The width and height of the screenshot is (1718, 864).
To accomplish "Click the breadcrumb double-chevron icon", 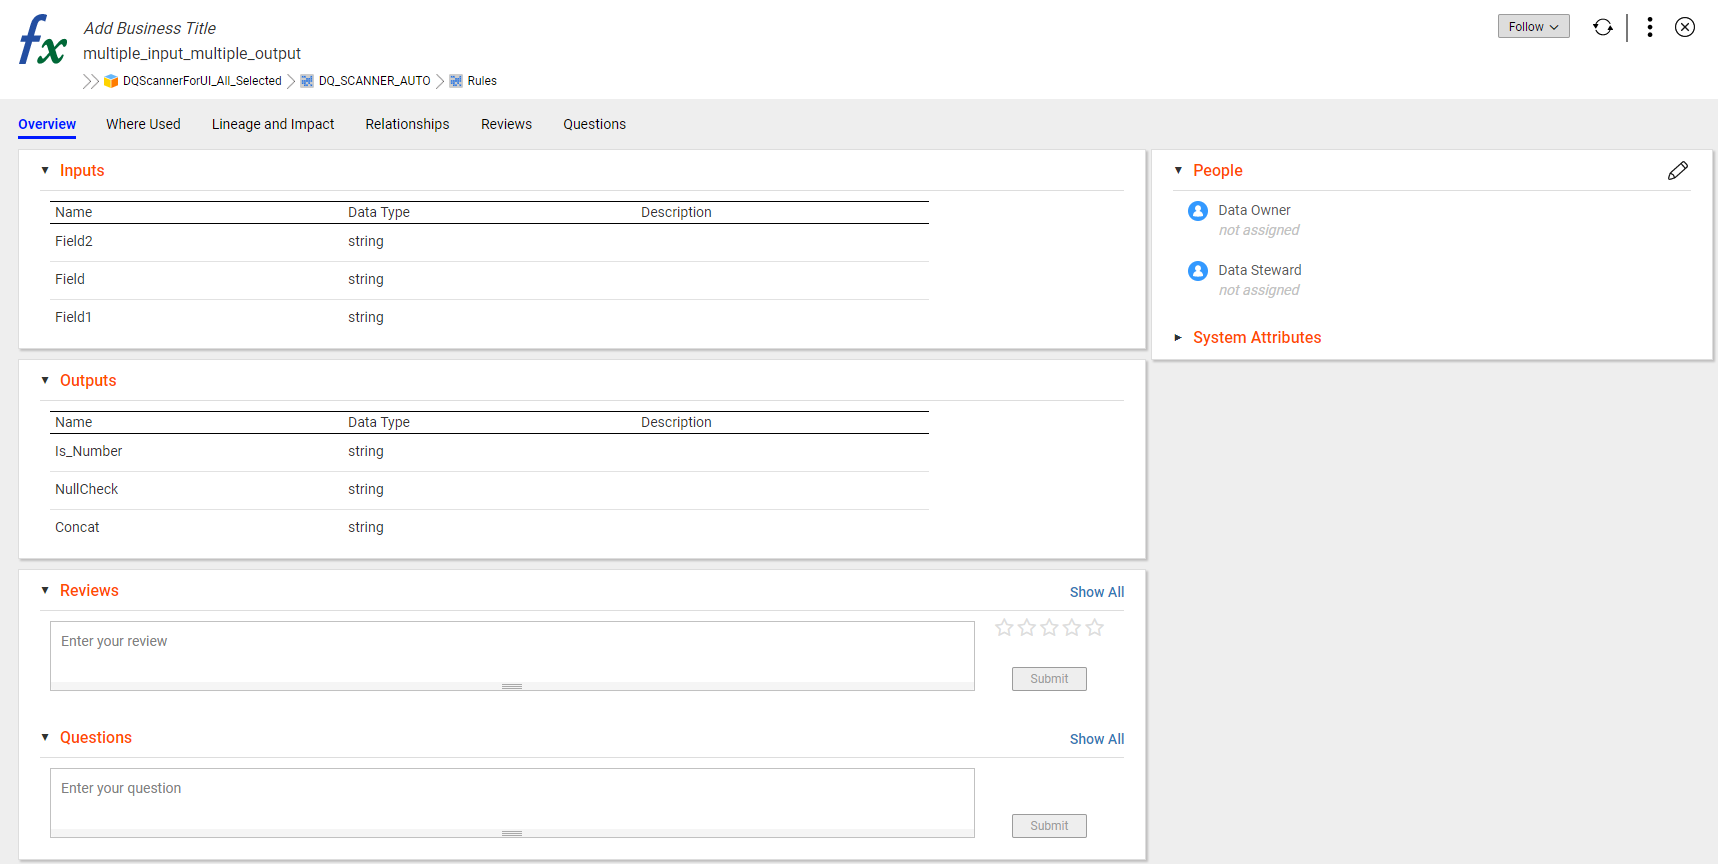I will tap(91, 81).
